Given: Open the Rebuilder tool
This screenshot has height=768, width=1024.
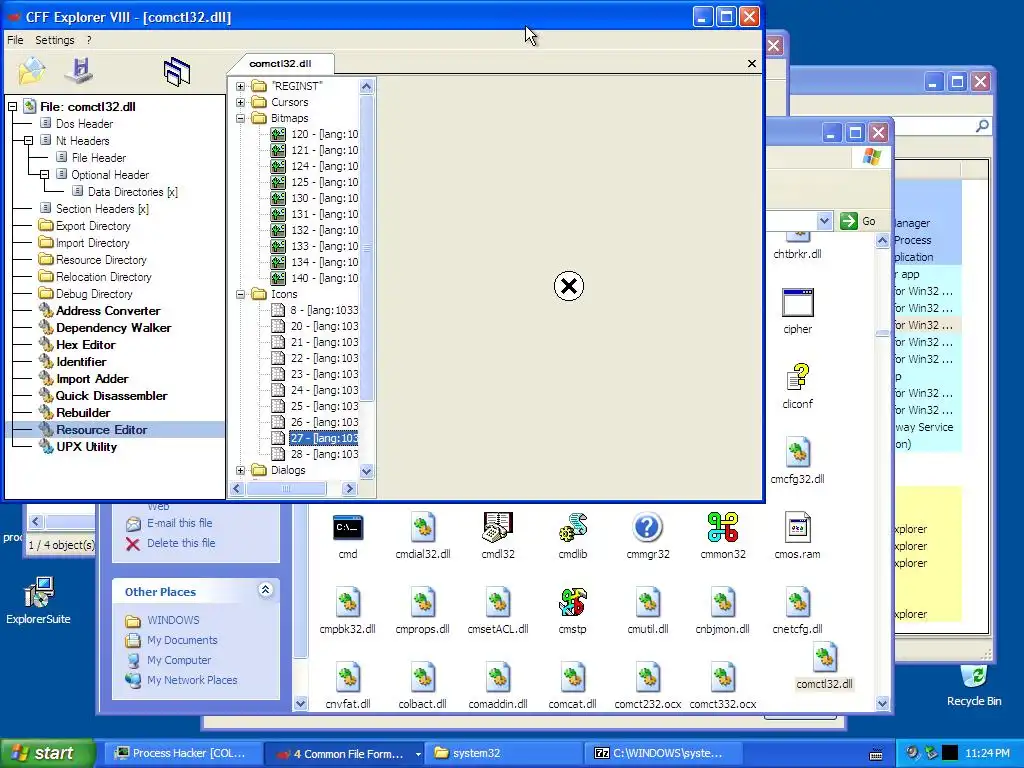Looking at the screenshot, I should (83, 412).
